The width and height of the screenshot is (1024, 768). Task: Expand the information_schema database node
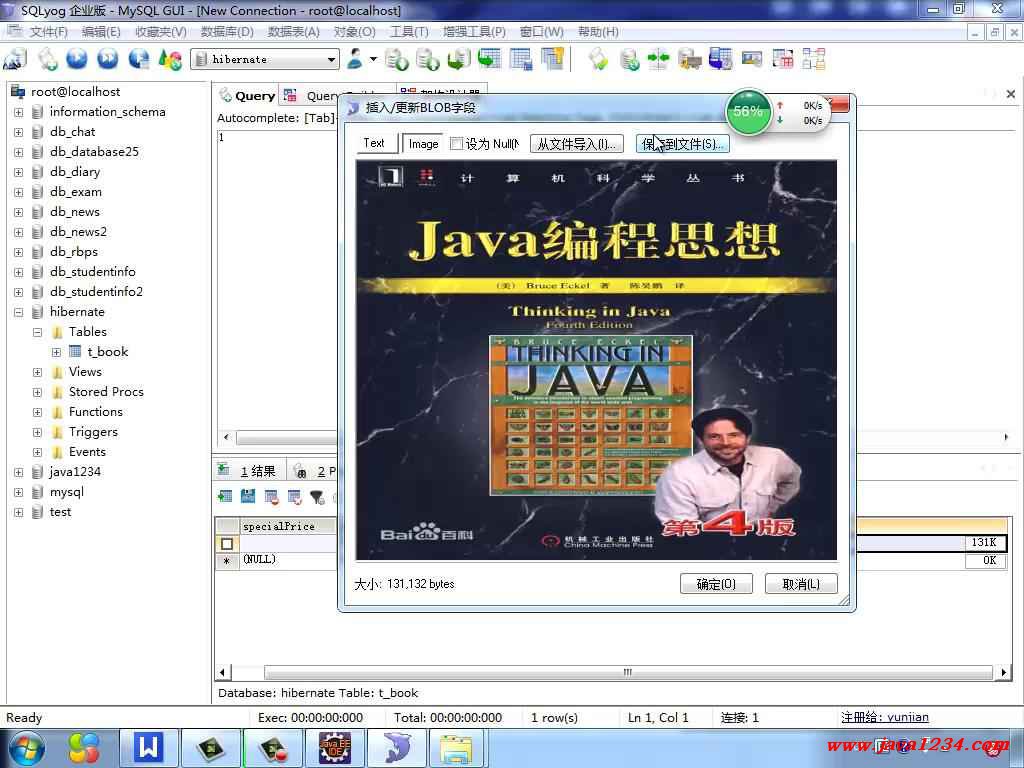tap(18, 112)
